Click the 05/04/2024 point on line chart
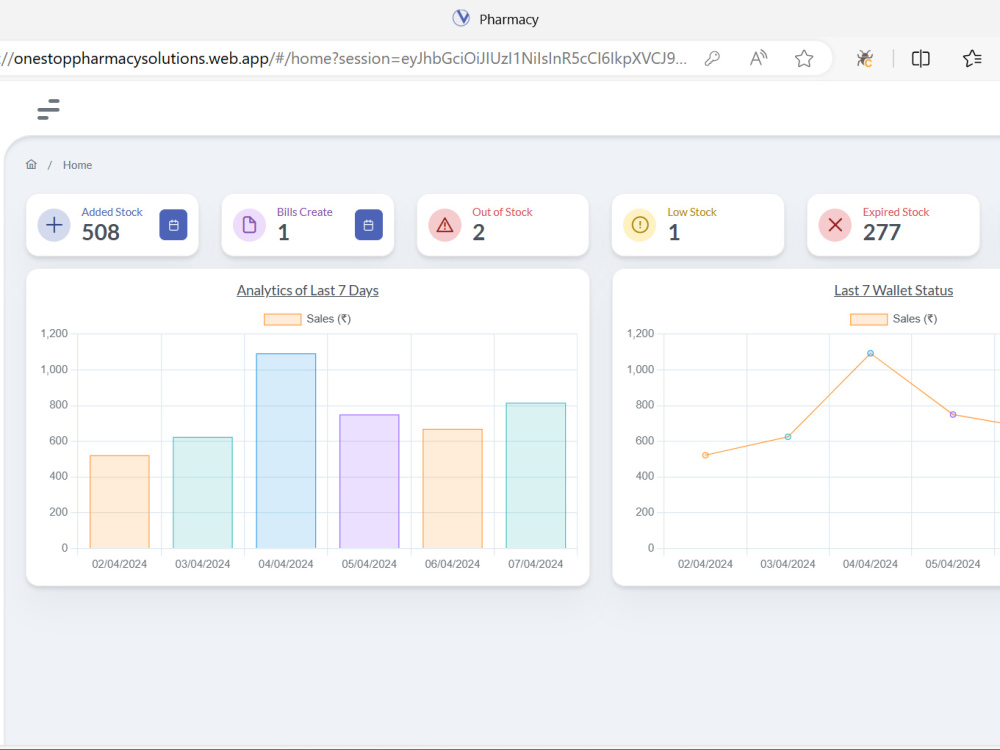 pyautogui.click(x=953, y=415)
